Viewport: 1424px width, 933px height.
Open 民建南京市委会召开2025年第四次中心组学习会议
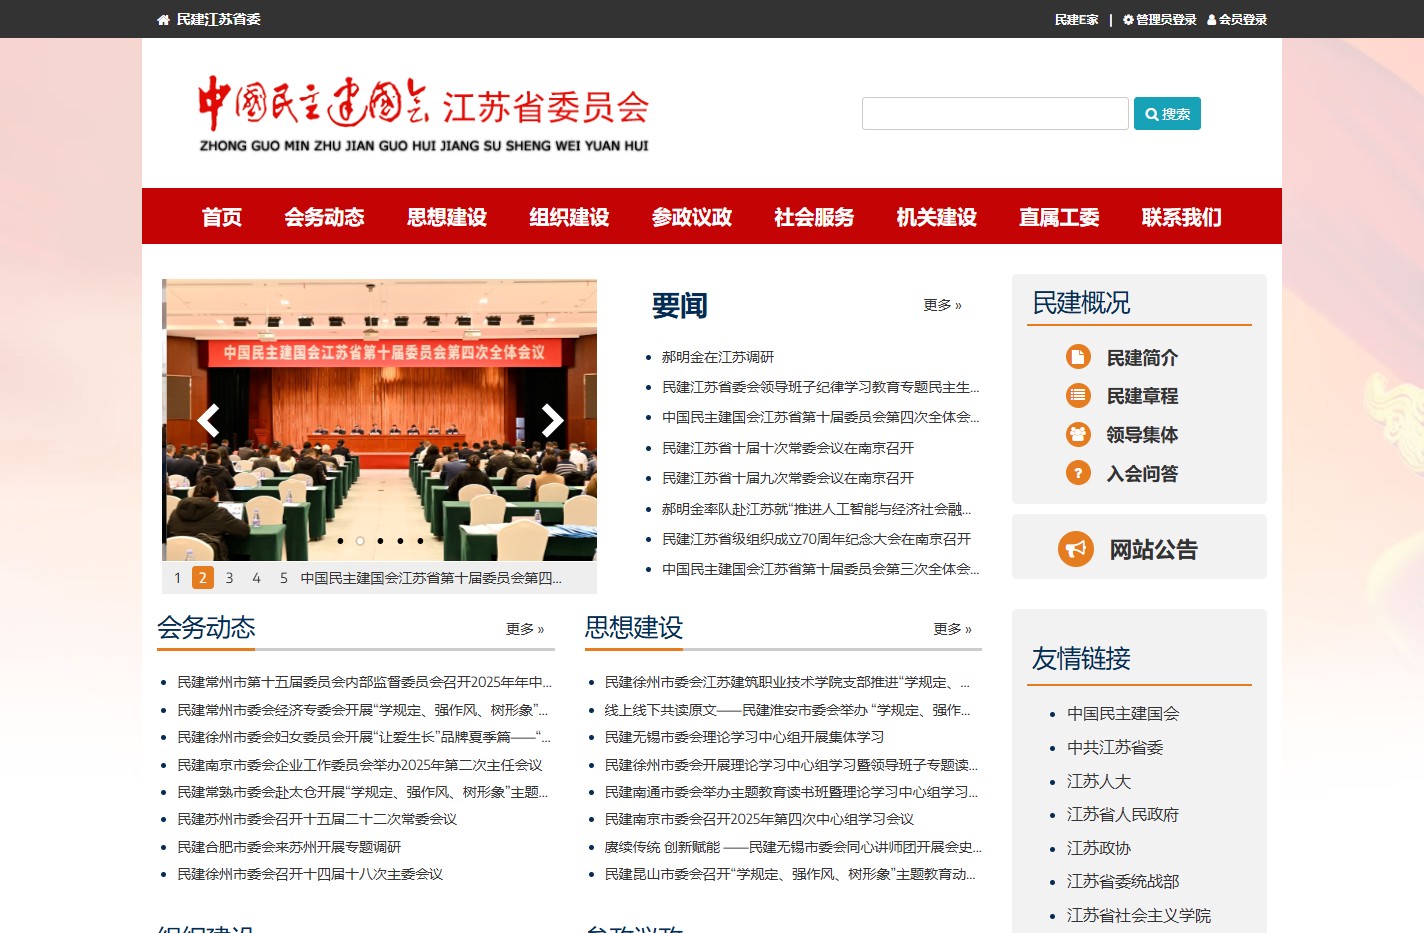759,819
